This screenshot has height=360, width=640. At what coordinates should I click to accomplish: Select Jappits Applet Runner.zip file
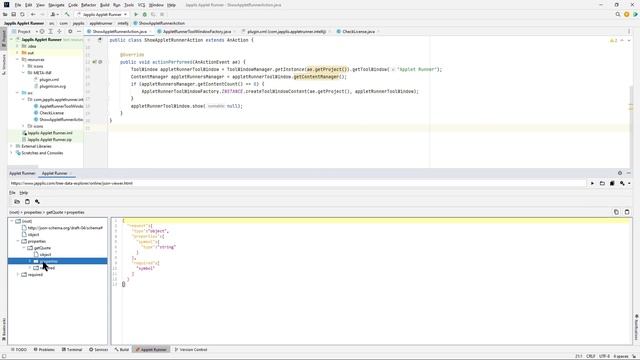[x=49, y=140]
